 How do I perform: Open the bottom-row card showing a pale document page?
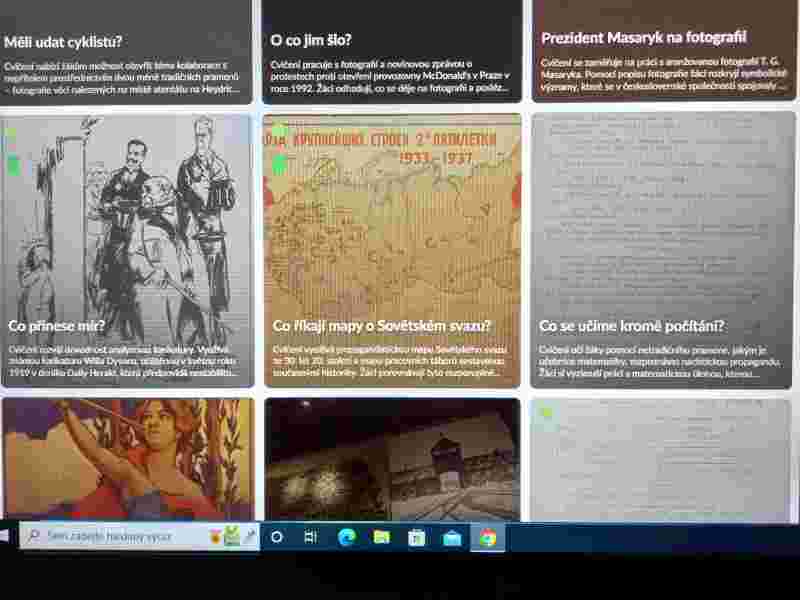661,459
